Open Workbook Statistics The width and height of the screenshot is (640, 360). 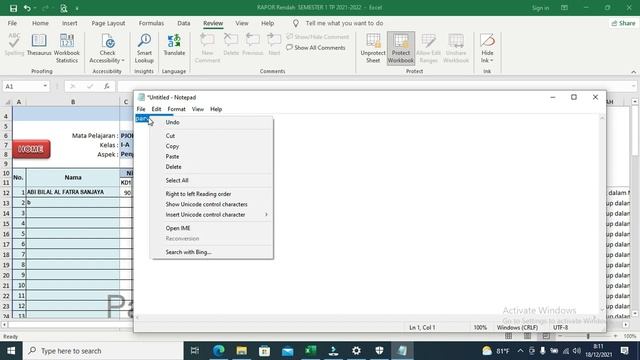(67, 49)
